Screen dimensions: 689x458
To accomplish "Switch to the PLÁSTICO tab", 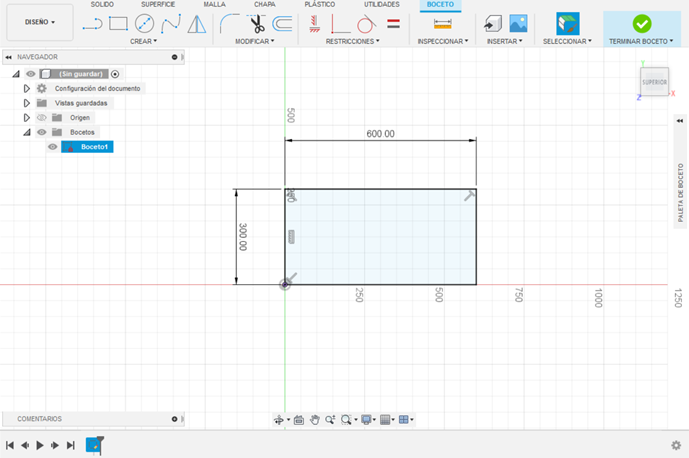I will coord(319,4).
